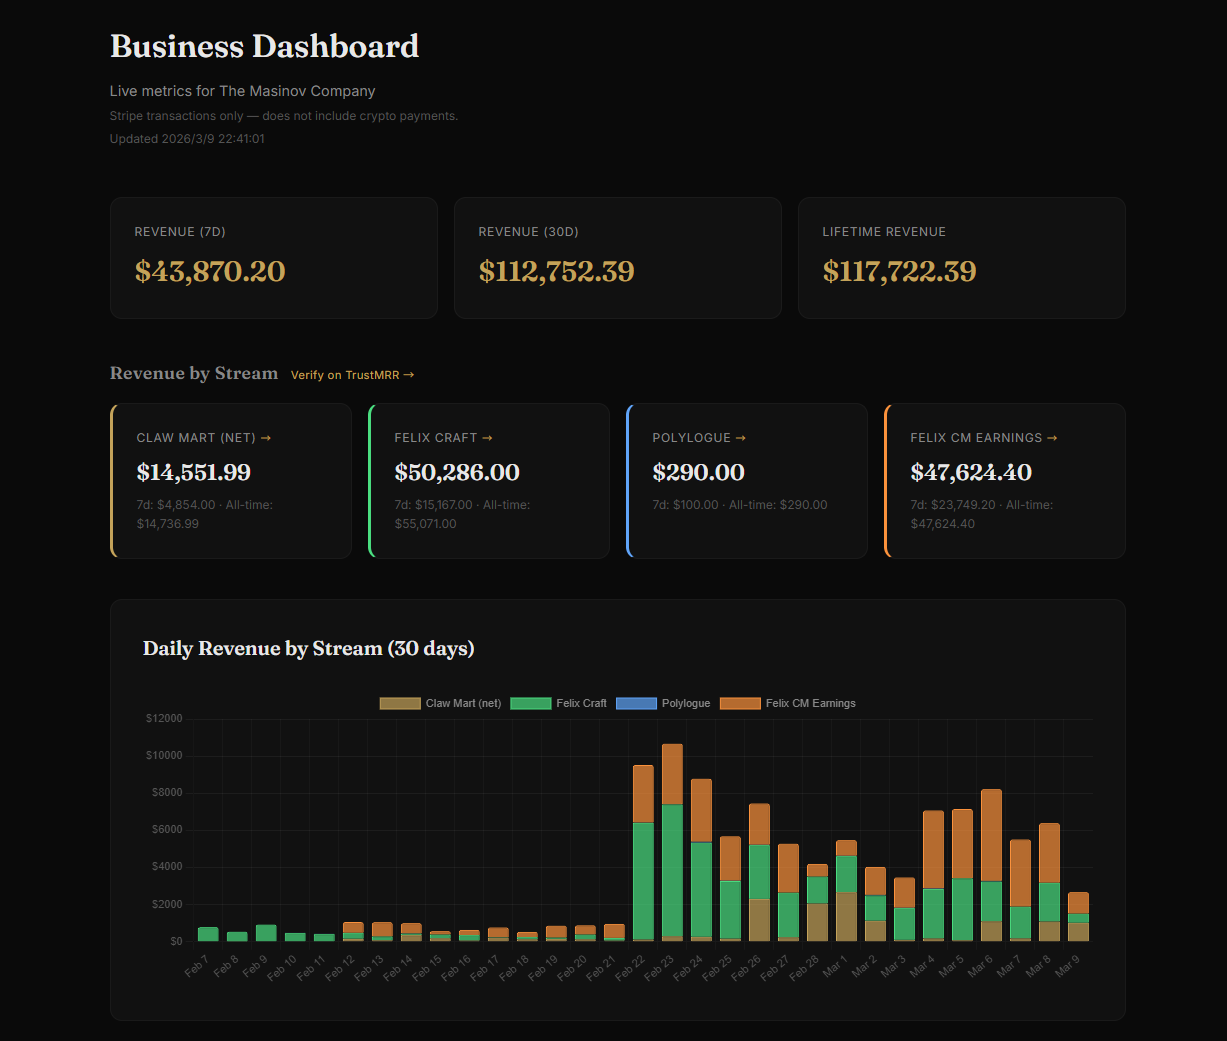Open the Verify on TrustMRR link
The image size is (1227, 1041).
tap(352, 375)
